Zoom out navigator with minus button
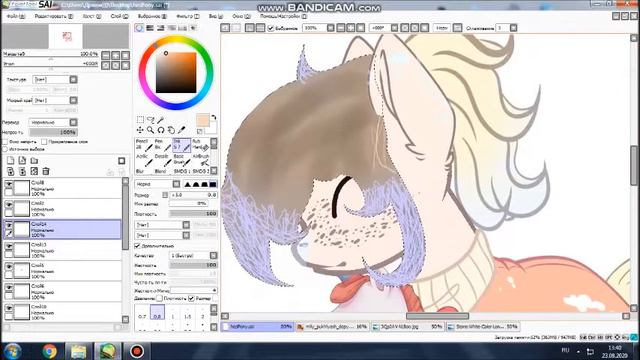Image resolution: width=640 pixels, height=360 pixels. (106, 55)
